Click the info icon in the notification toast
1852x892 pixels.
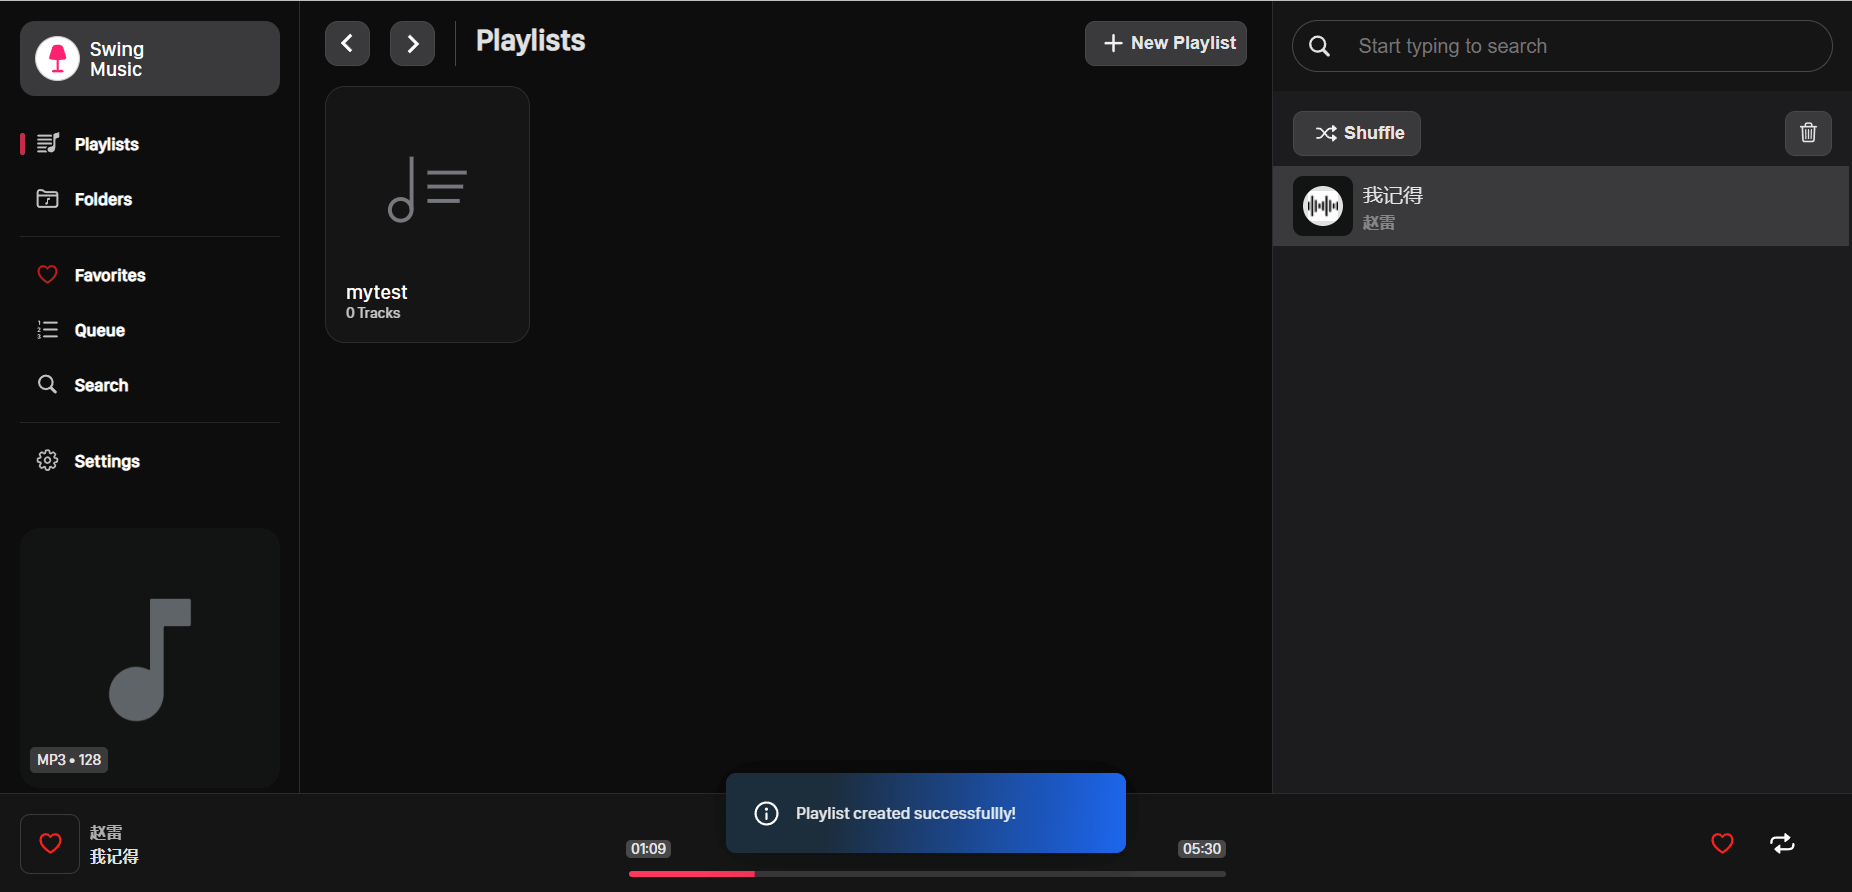point(766,813)
